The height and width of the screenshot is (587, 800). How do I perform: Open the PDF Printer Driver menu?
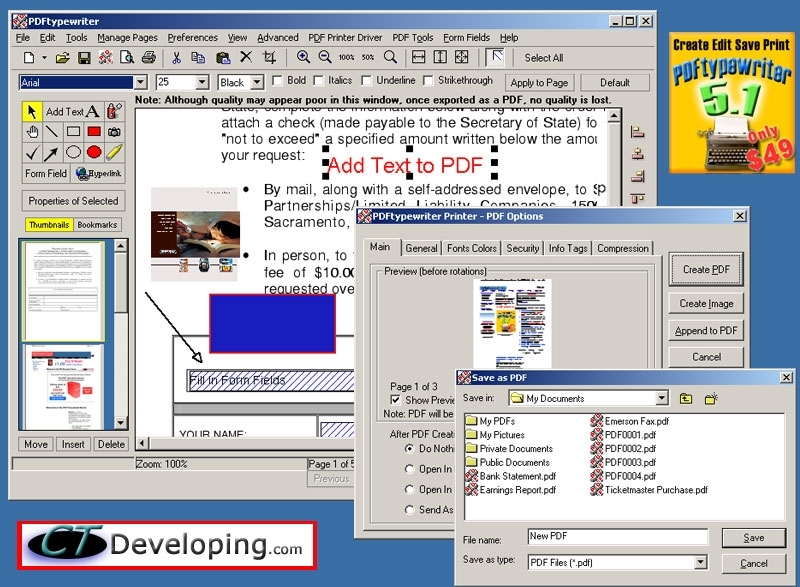pyautogui.click(x=345, y=37)
